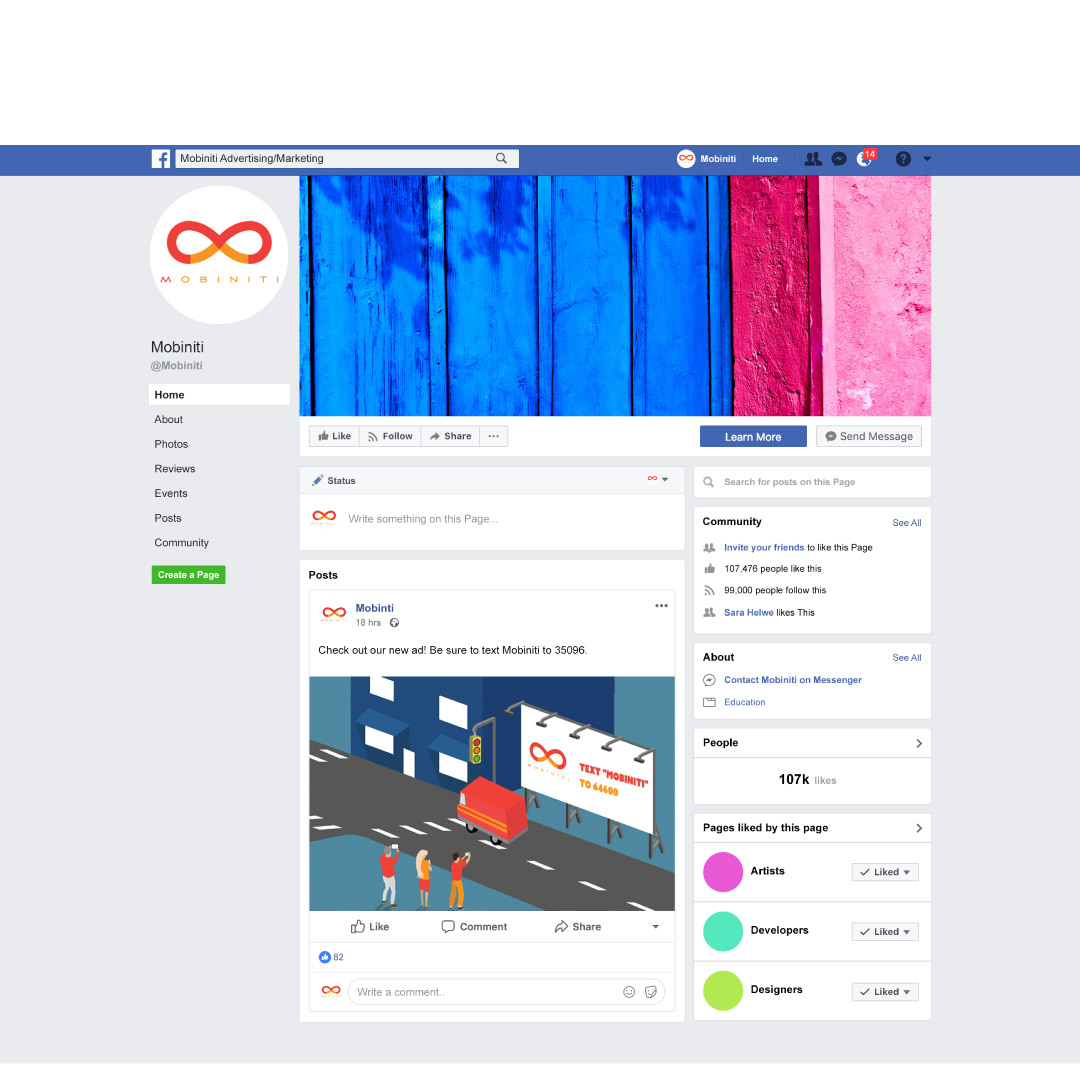The image size is (1080, 1080).
Task: Share the Mobinti post
Action: point(578,927)
